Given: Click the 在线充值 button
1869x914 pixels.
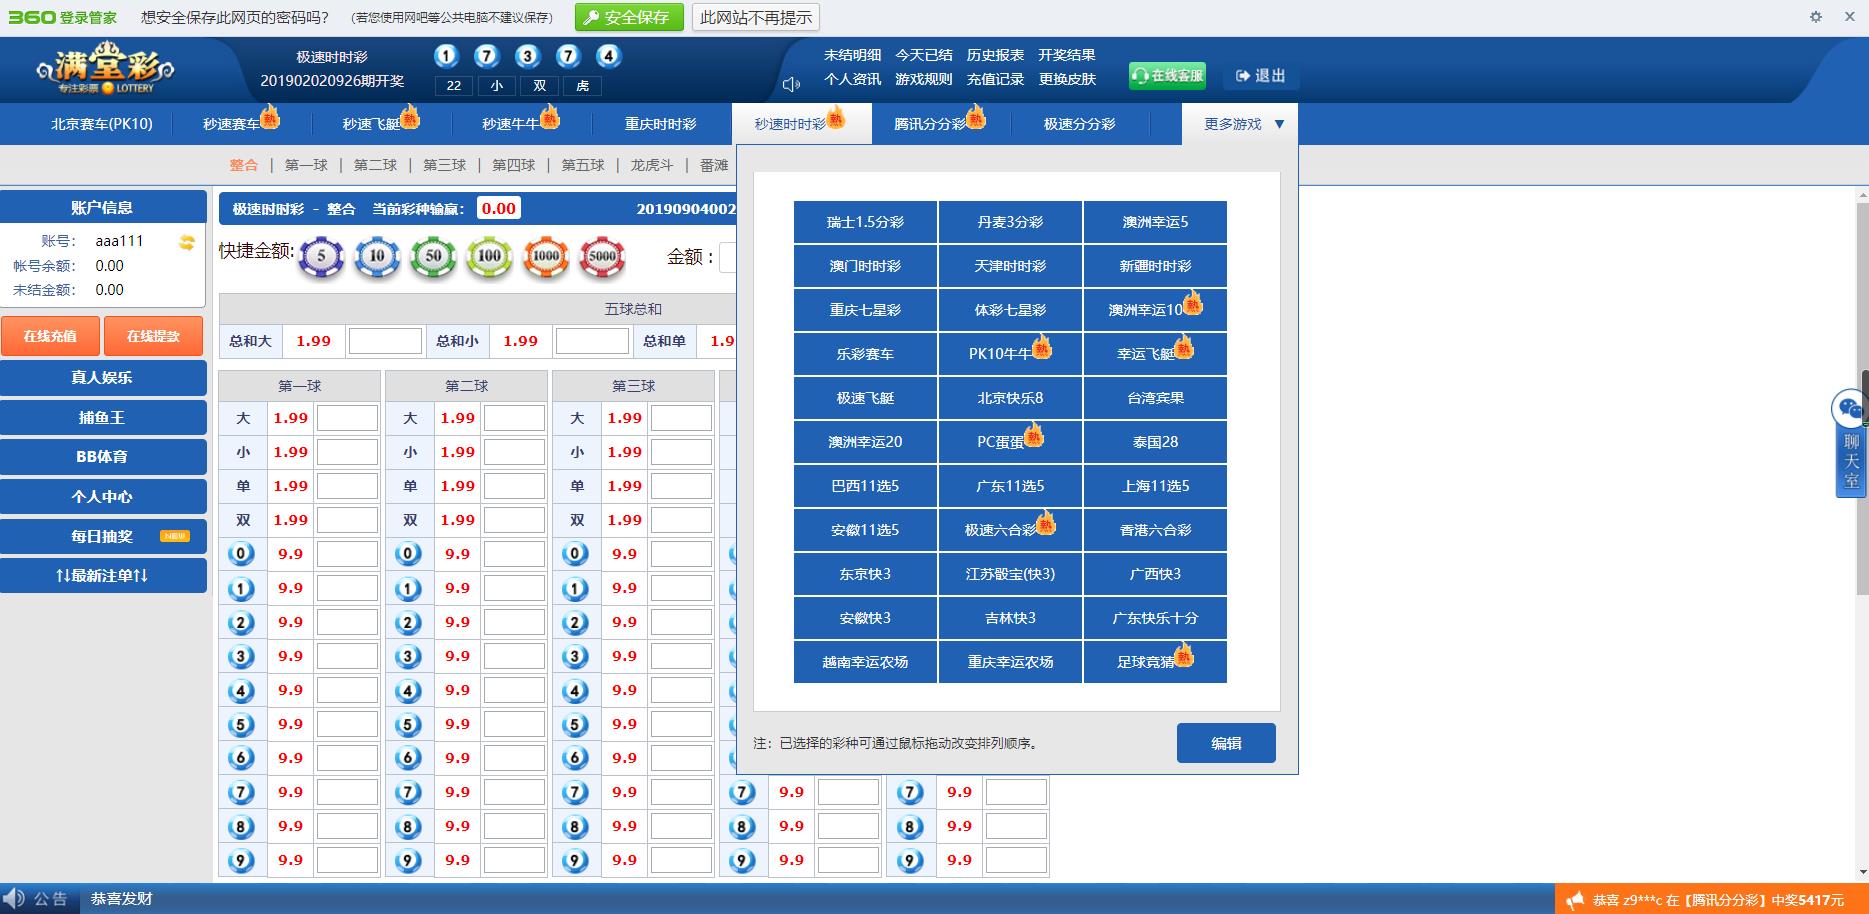Looking at the screenshot, I should [50, 336].
